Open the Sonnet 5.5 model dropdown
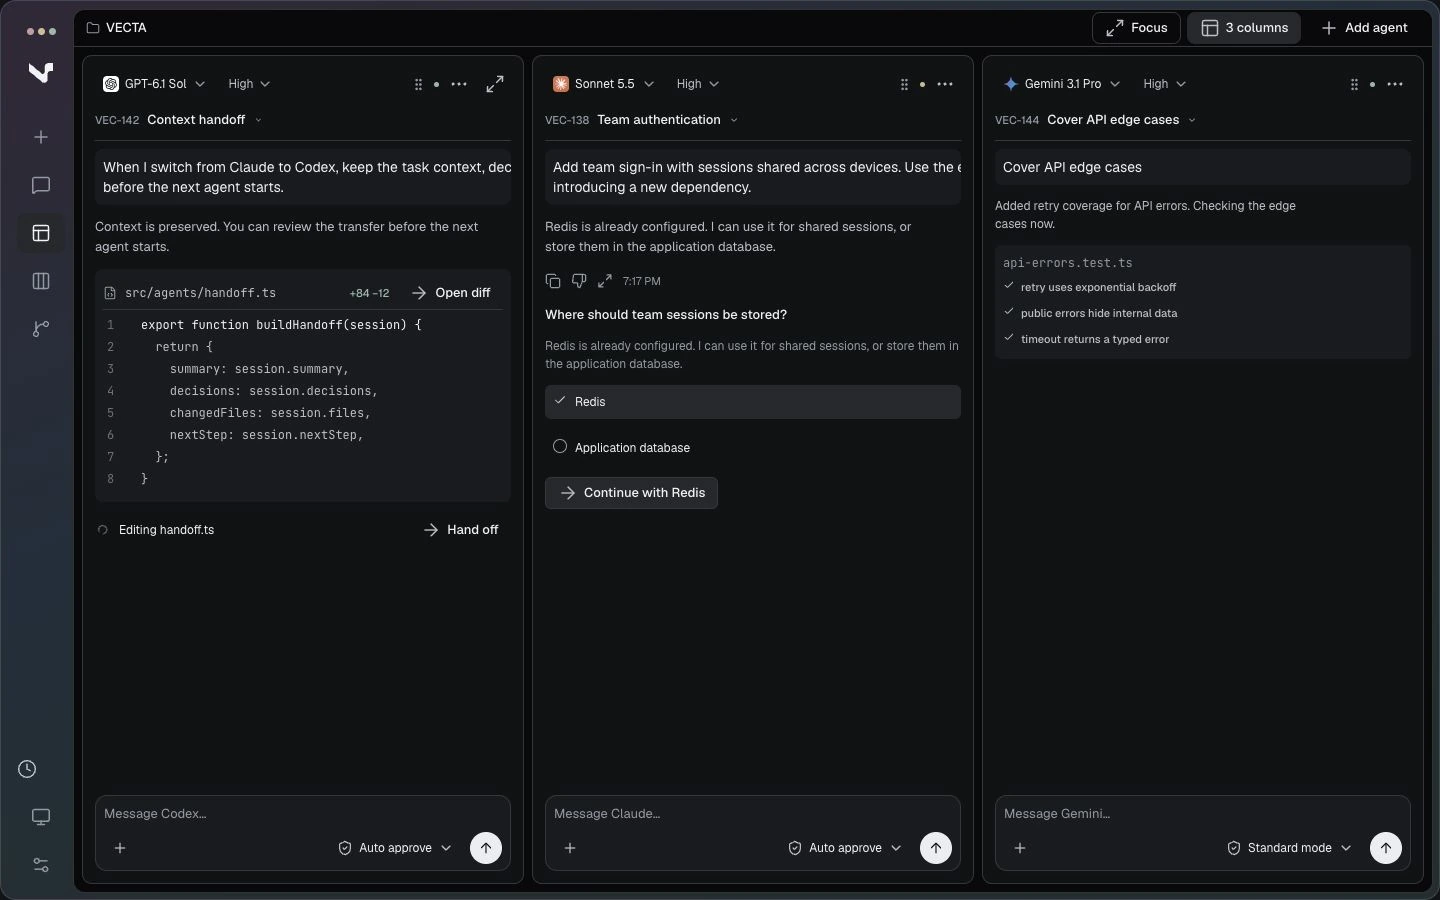The height and width of the screenshot is (900, 1440). click(603, 84)
